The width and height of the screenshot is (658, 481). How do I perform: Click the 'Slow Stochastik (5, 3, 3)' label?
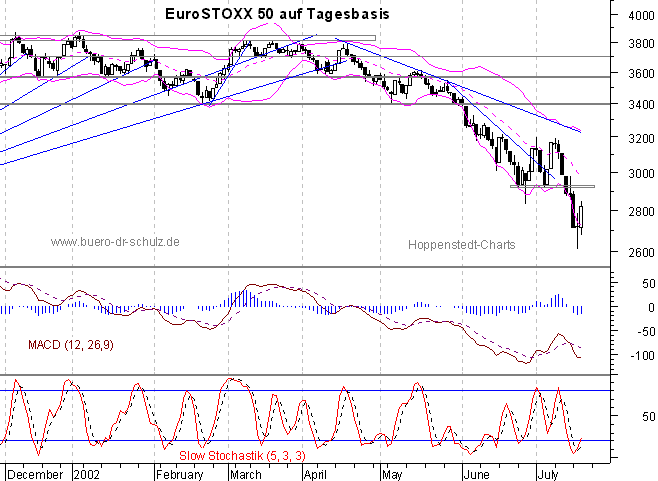click(243, 455)
